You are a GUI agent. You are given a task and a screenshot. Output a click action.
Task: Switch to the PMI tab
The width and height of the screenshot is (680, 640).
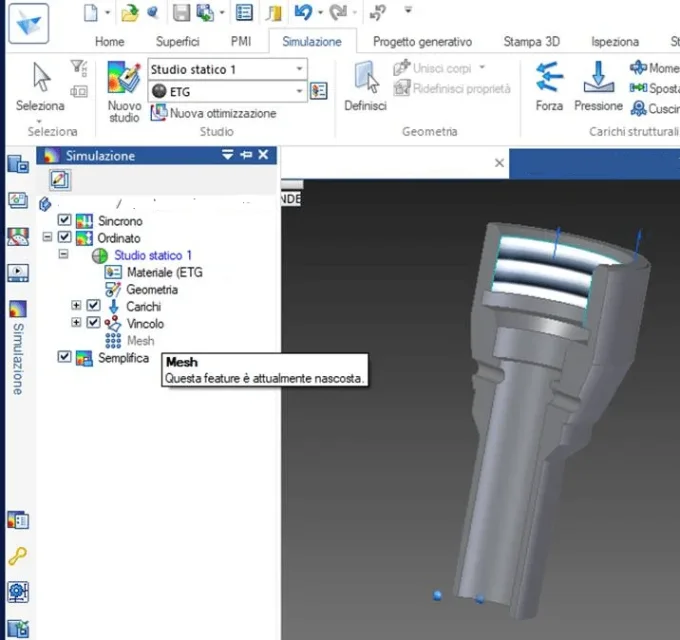[241, 42]
